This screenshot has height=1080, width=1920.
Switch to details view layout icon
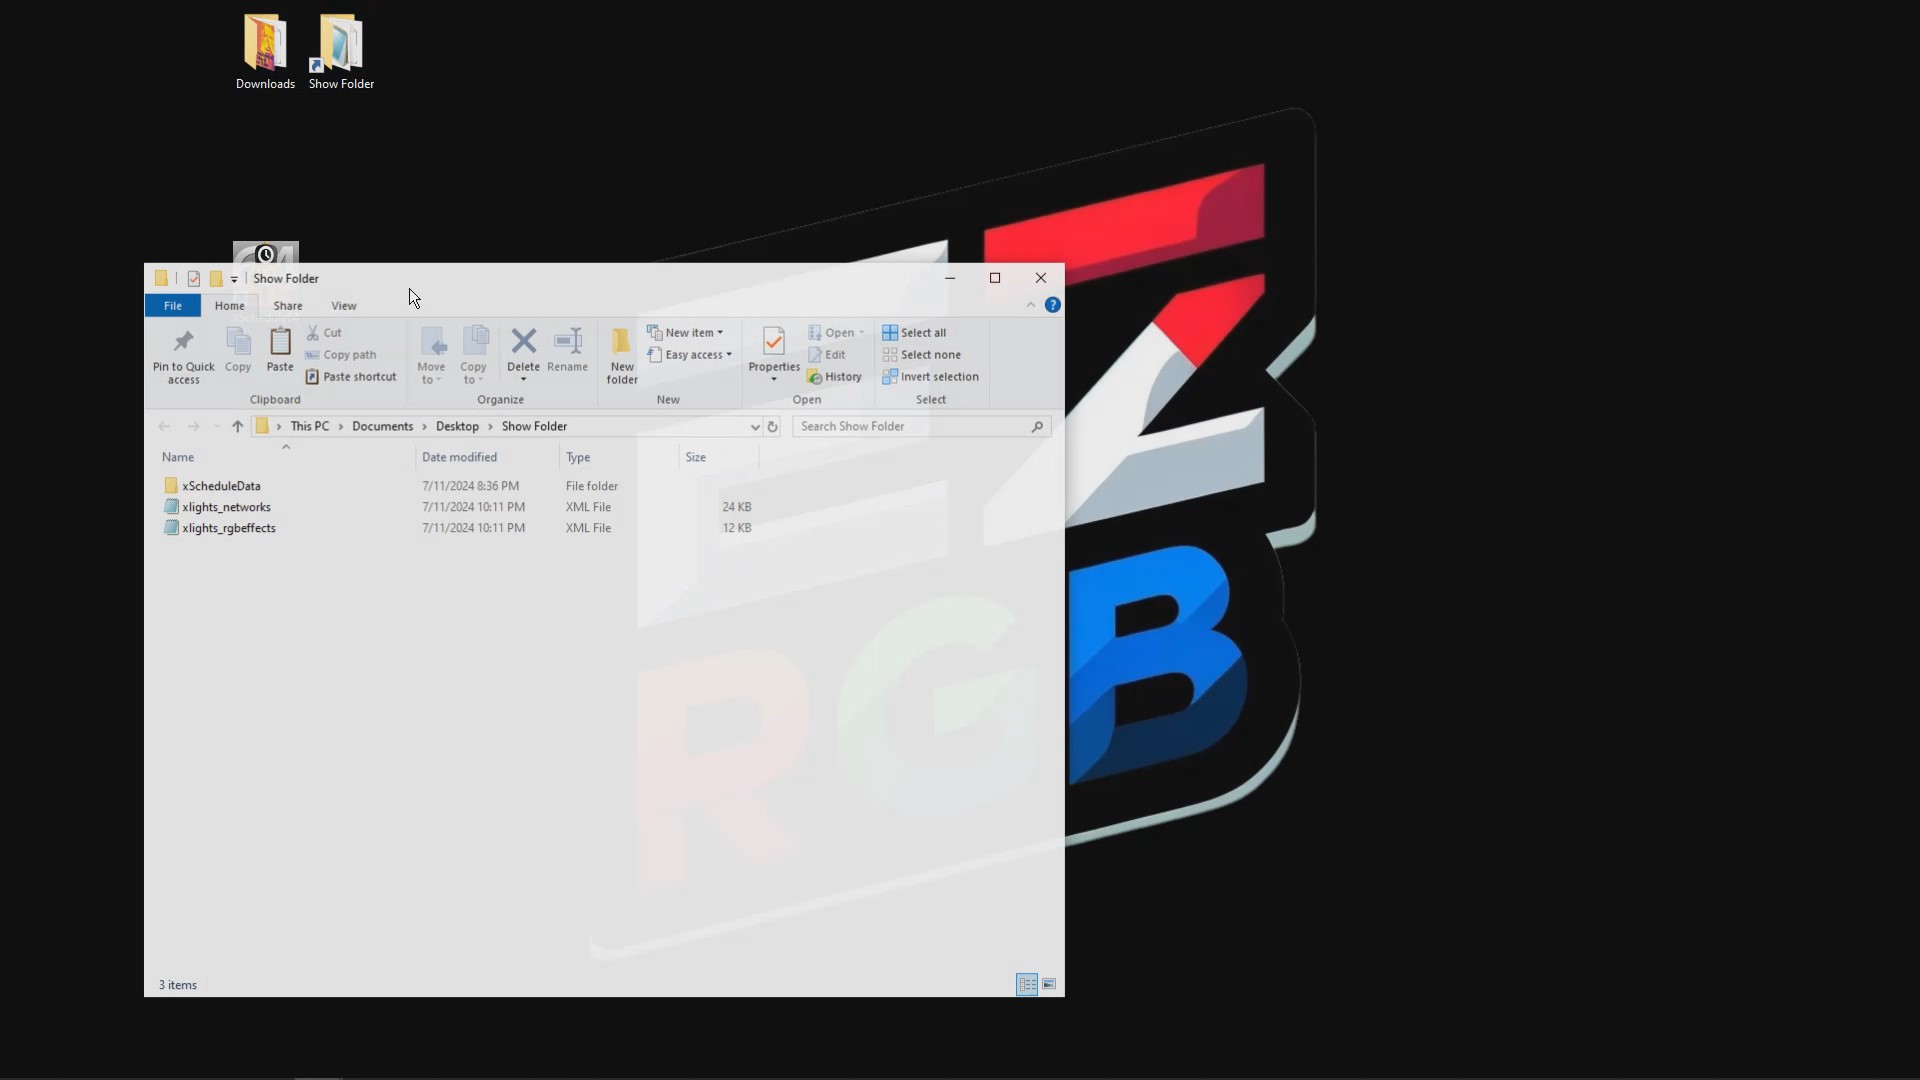1027,985
